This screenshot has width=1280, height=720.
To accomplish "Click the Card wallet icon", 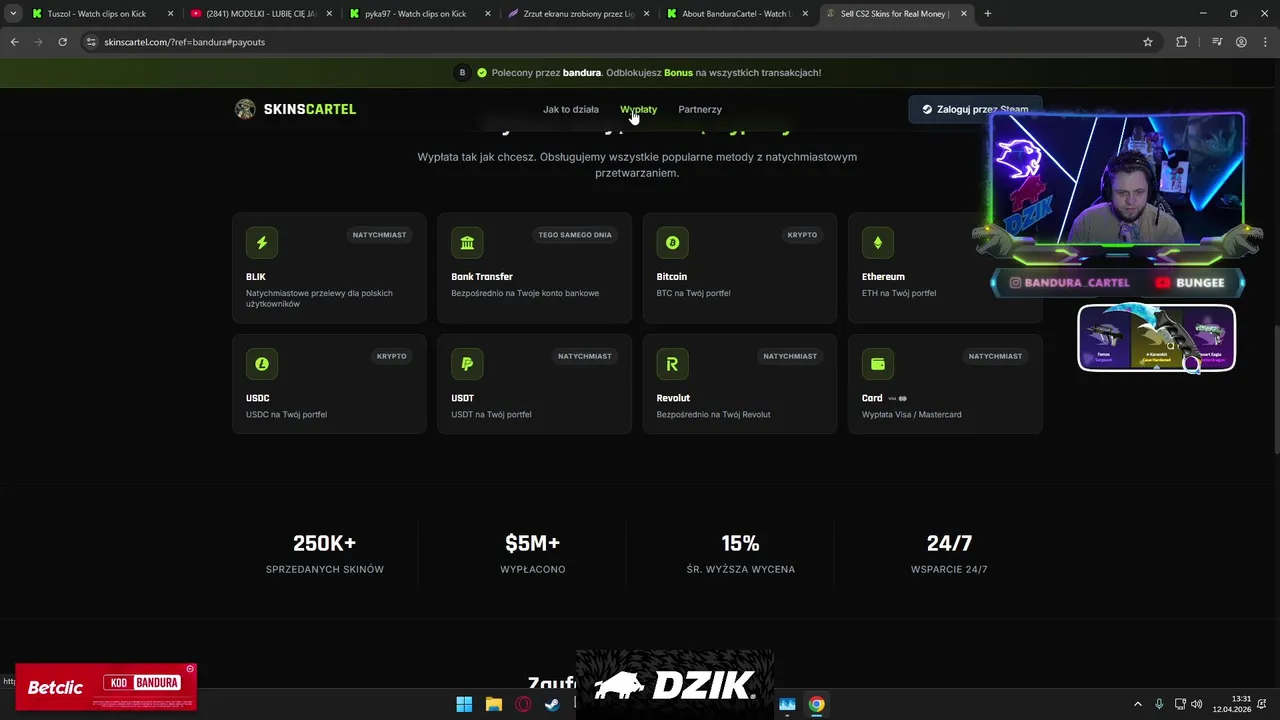I will click(x=878, y=364).
